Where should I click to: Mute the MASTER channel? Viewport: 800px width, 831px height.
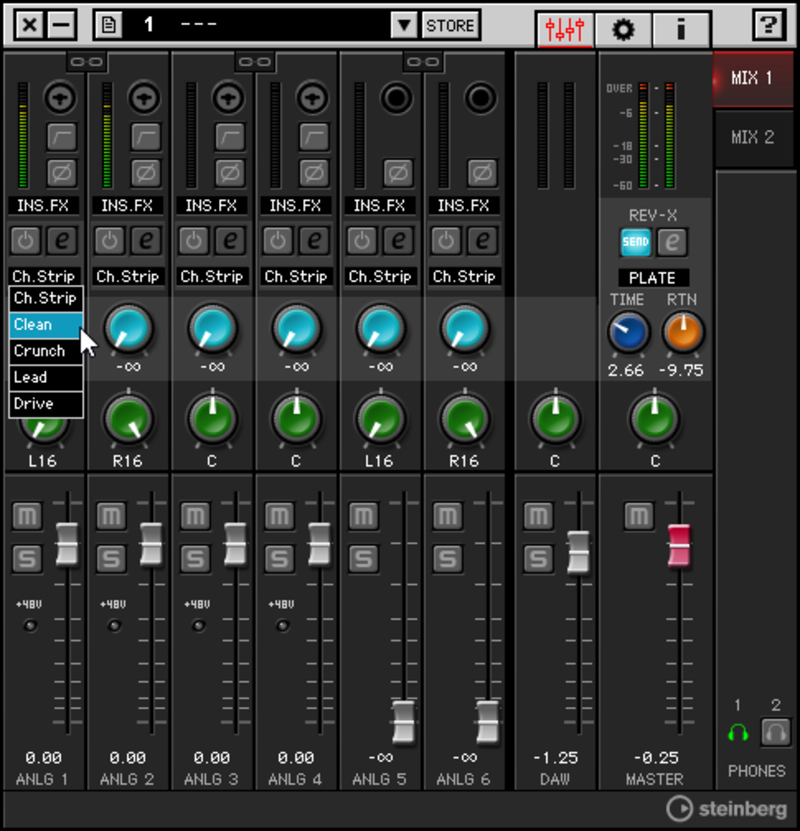pyautogui.click(x=638, y=515)
